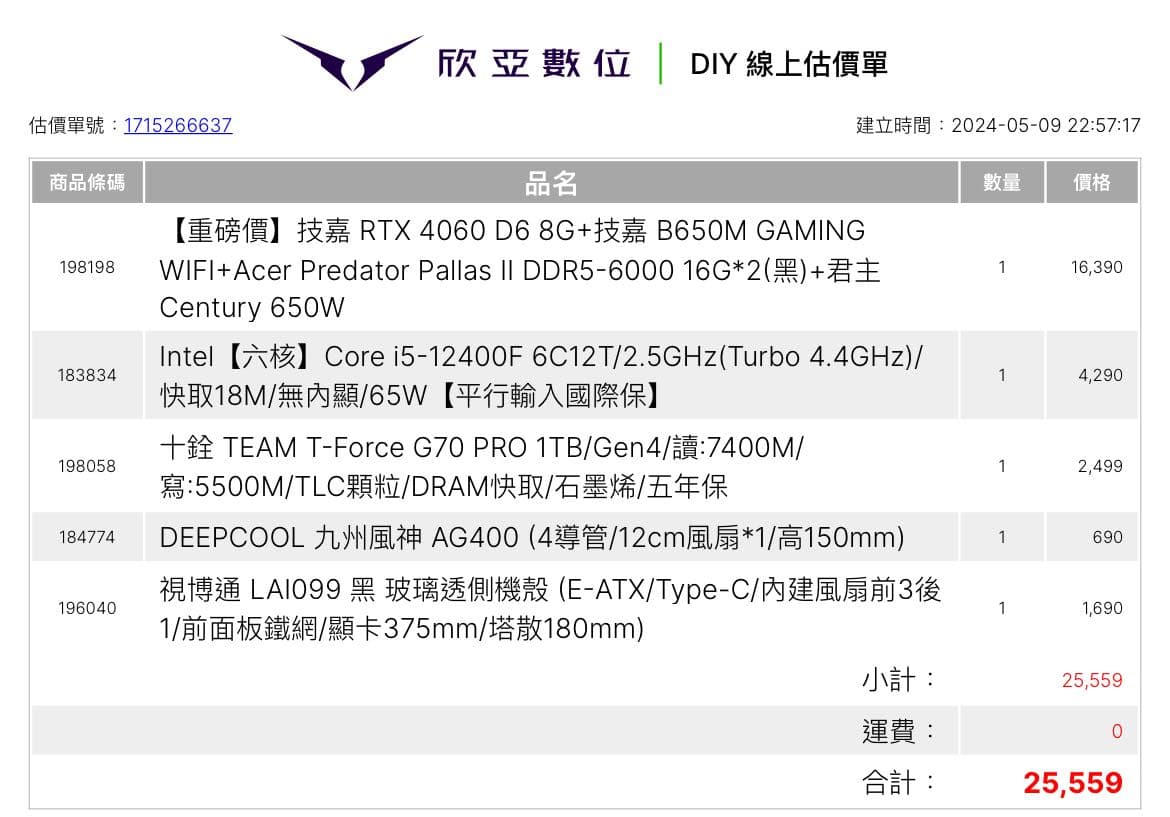The height and width of the screenshot is (817, 1170).
Task: Click the 視博通 LAI099 case item
Action: tap(550, 608)
